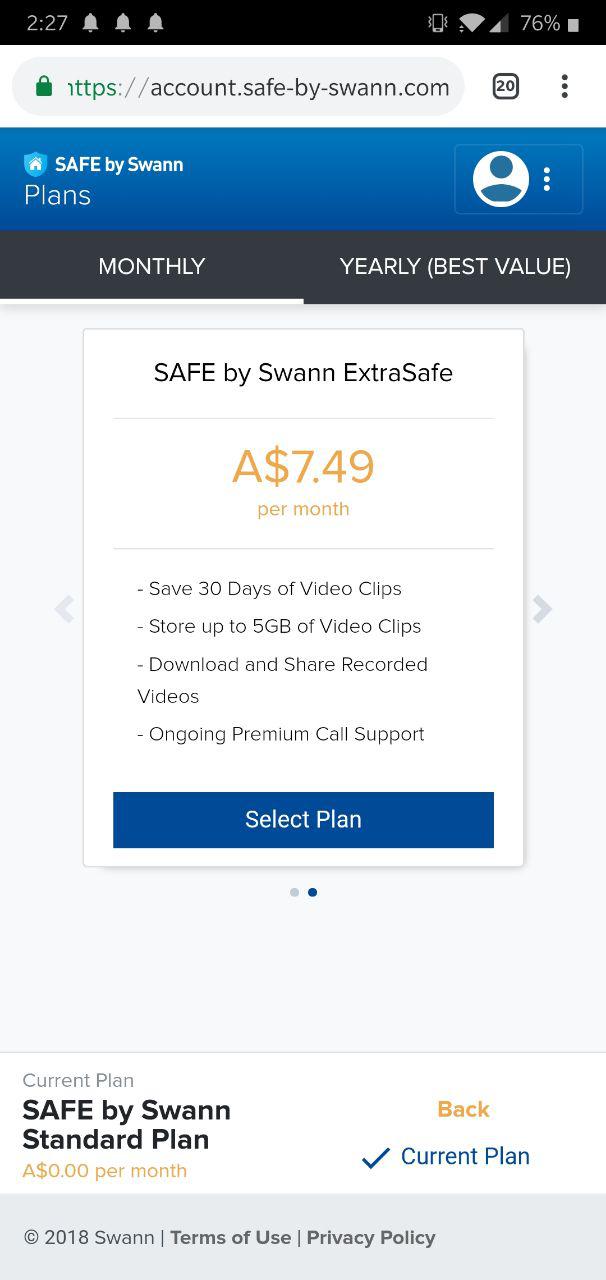Tap the green secure padlock icon
Viewport: 606px width, 1280px height.
pyautogui.click(x=43, y=87)
